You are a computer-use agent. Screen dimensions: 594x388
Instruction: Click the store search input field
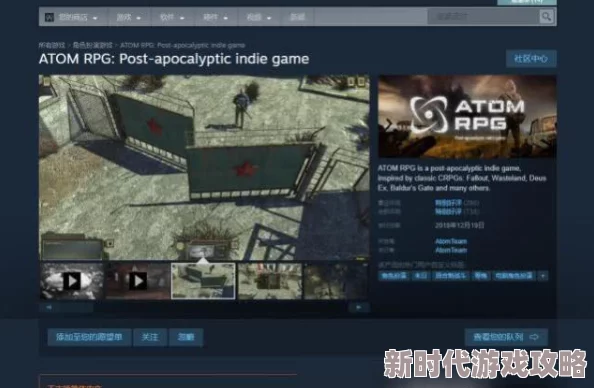click(483, 17)
